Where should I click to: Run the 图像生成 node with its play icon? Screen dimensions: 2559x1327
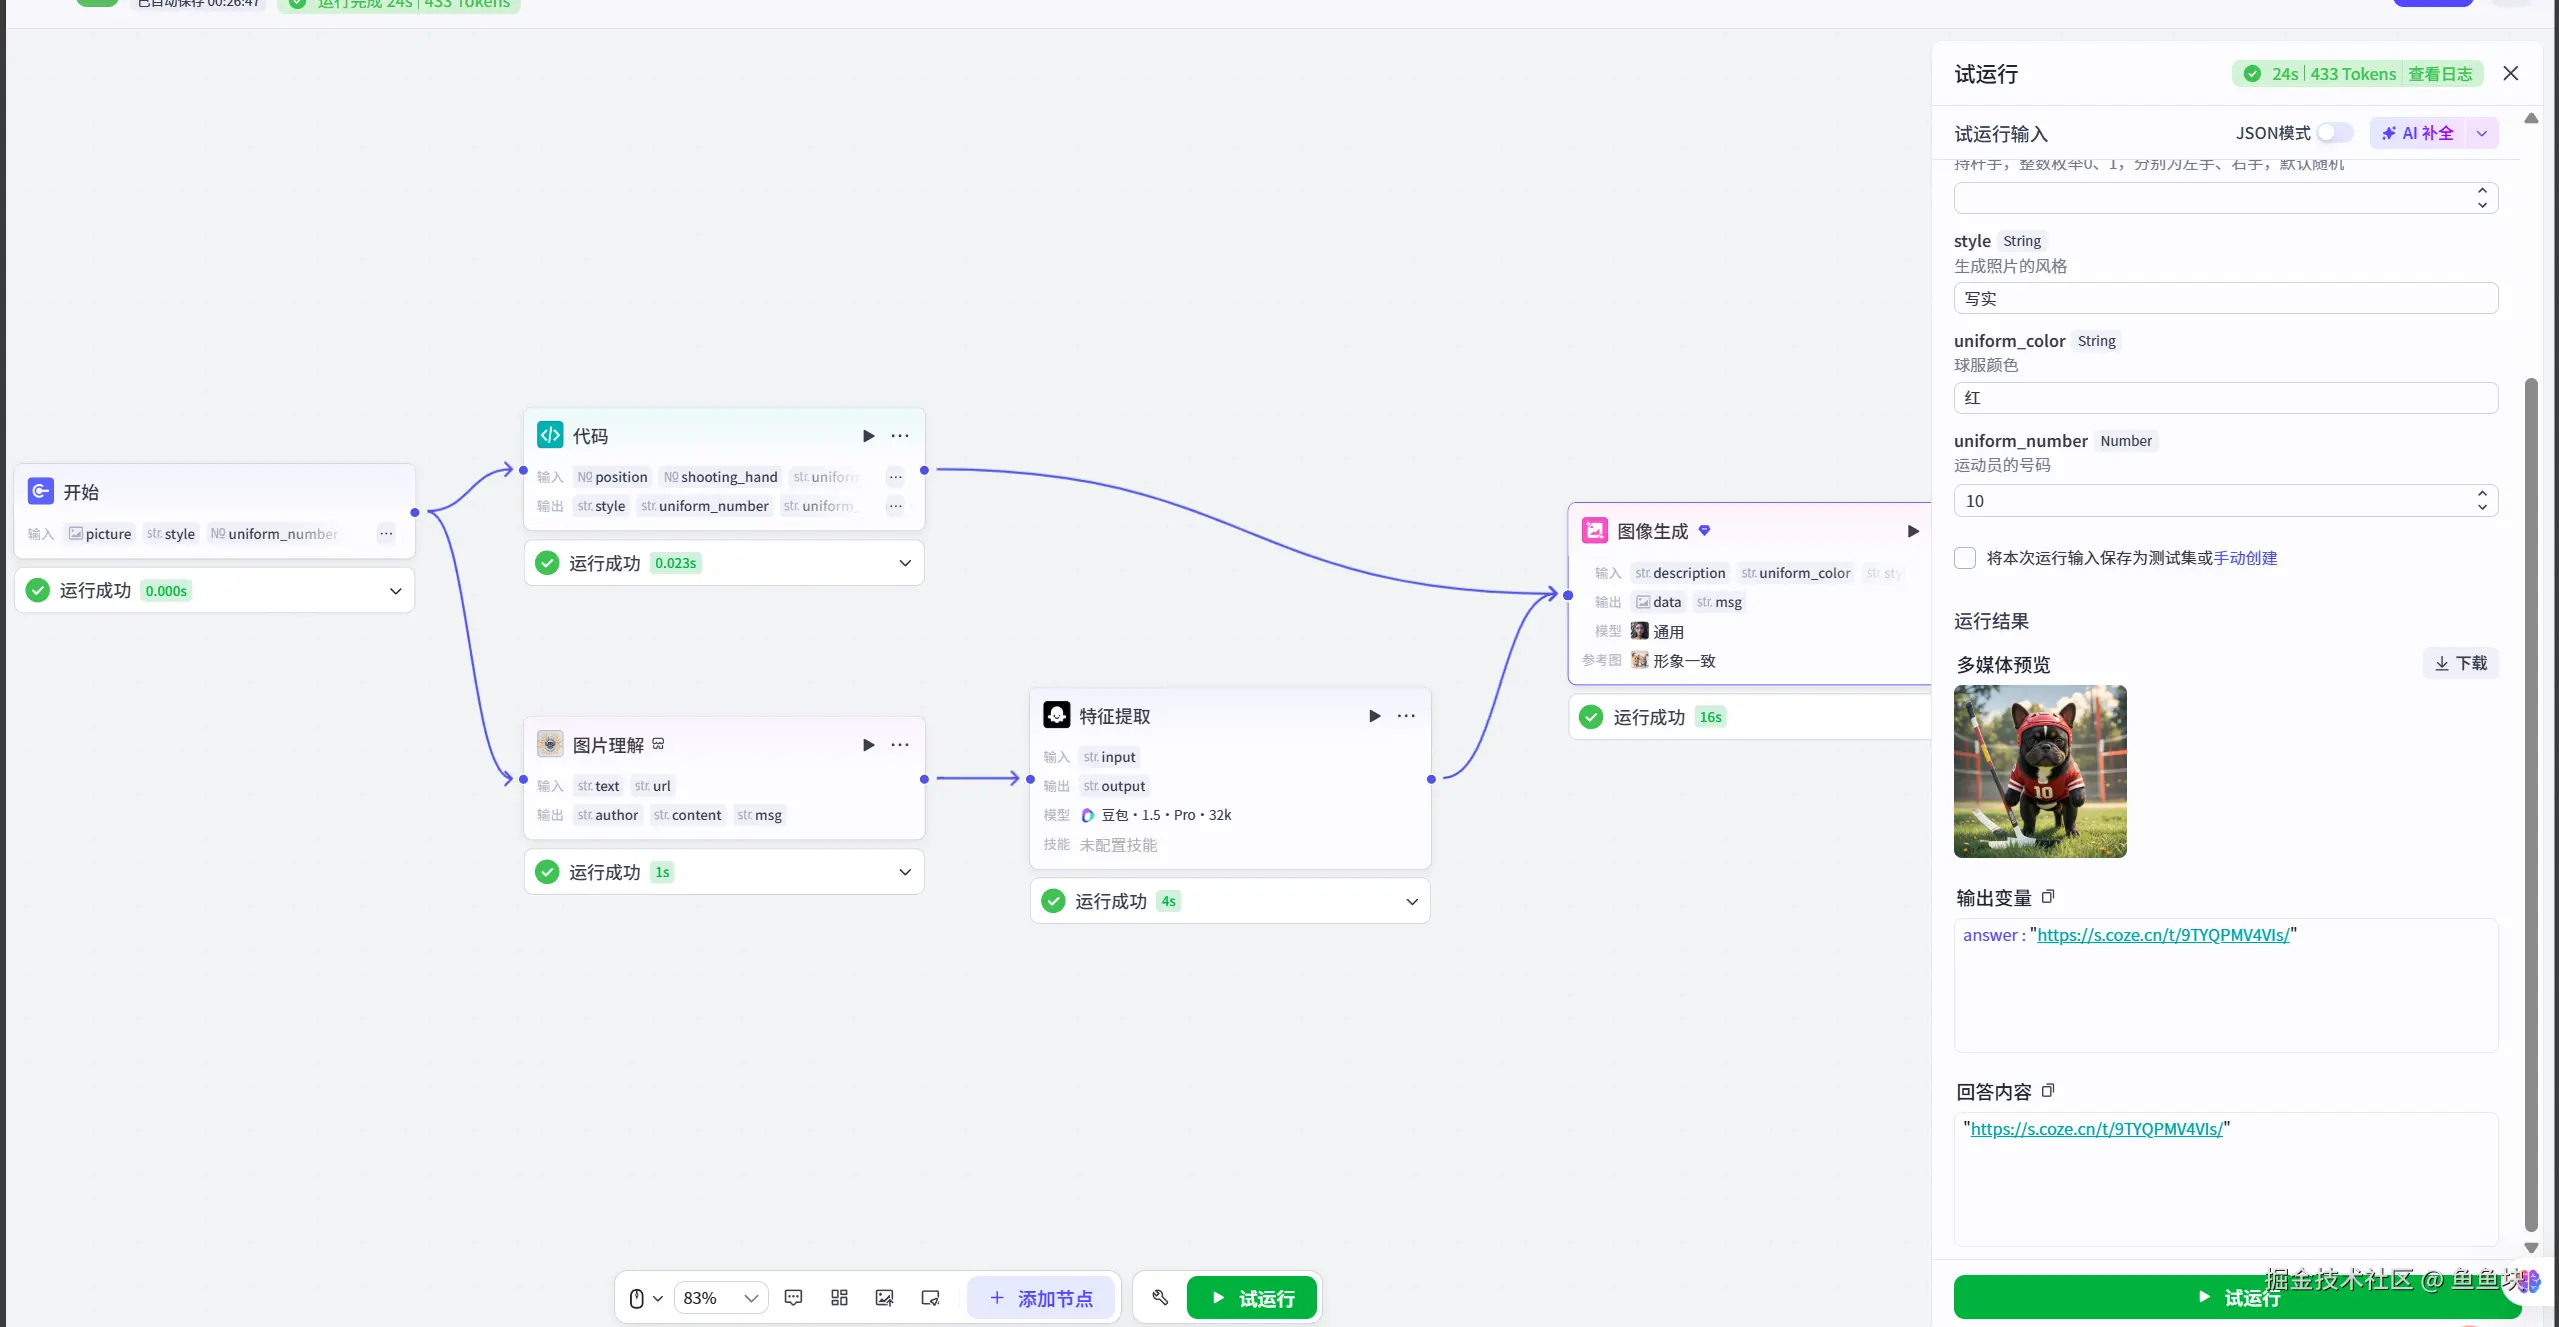pyautogui.click(x=1912, y=531)
